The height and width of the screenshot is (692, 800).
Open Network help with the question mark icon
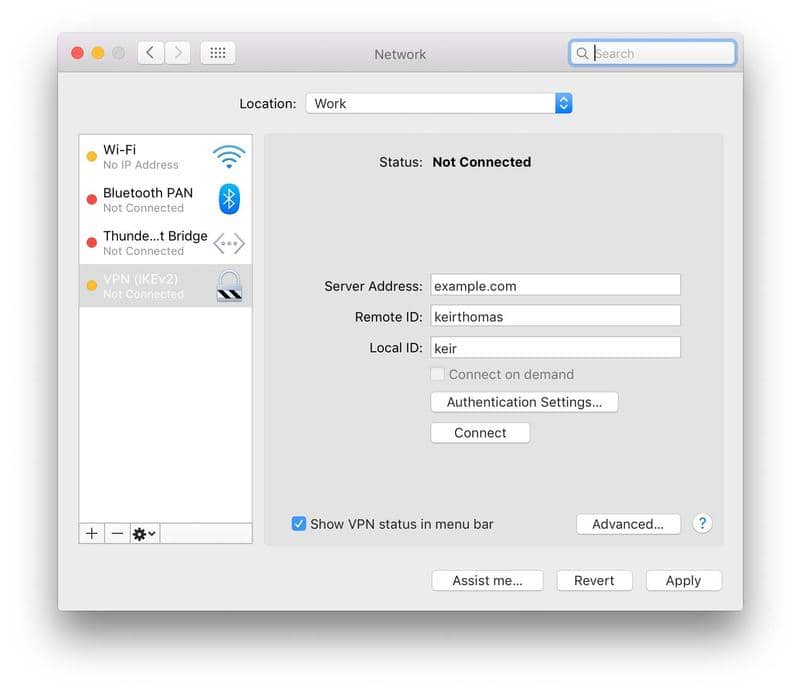[702, 523]
